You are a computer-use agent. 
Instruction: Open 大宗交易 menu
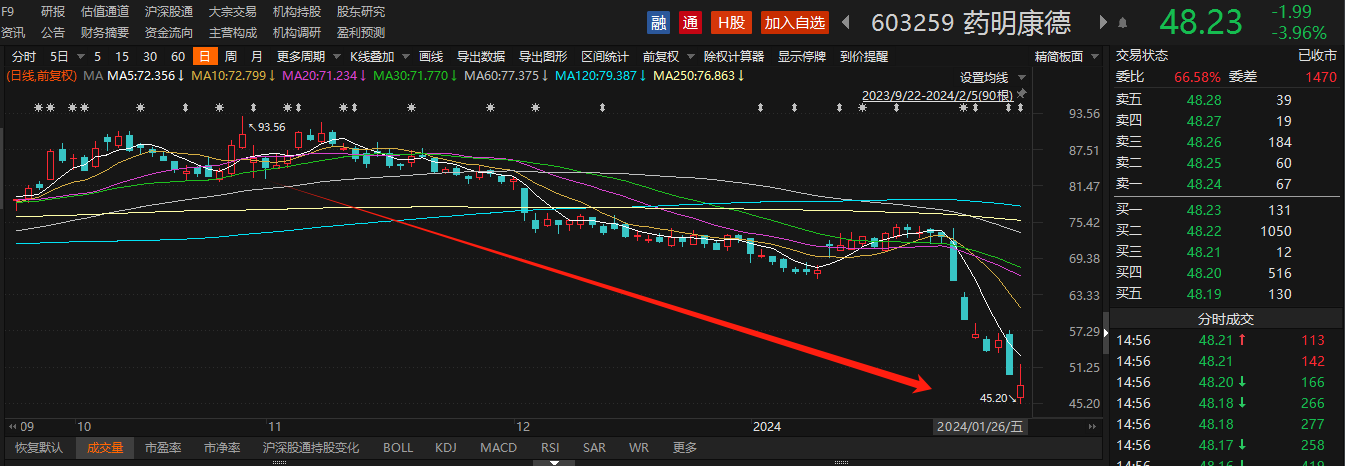pyautogui.click(x=233, y=12)
